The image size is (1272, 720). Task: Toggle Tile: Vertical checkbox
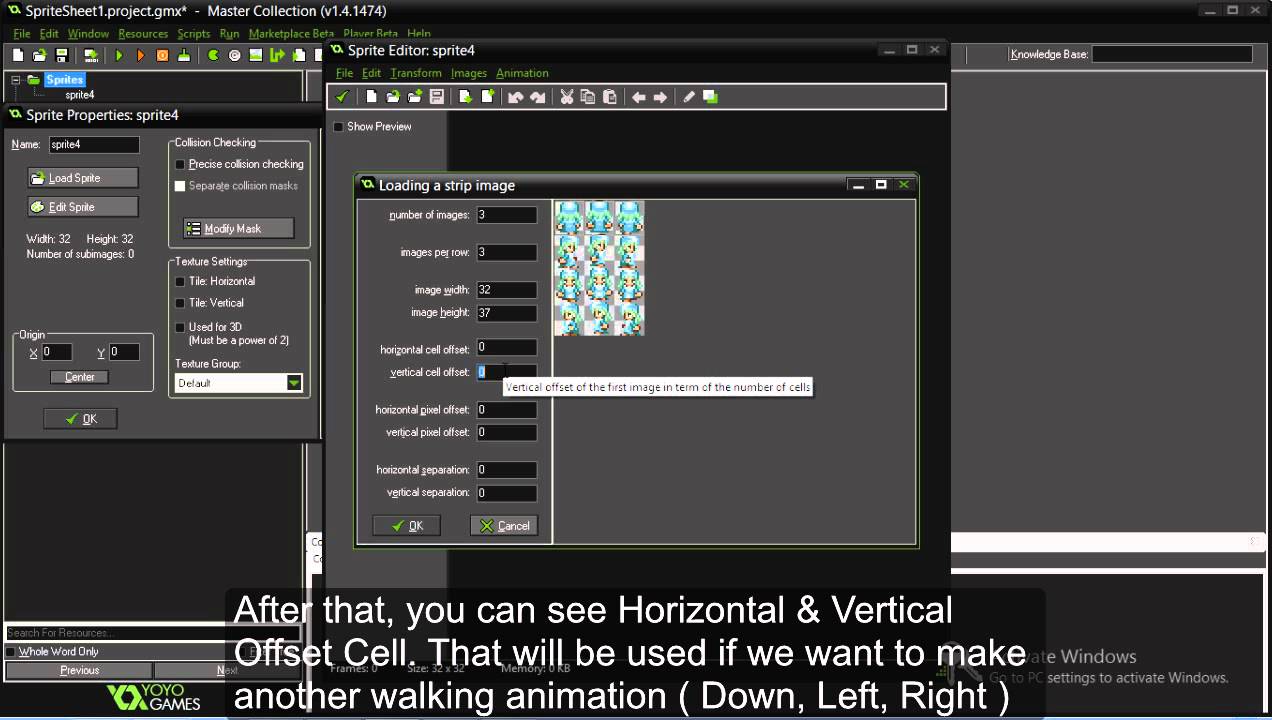click(180, 303)
